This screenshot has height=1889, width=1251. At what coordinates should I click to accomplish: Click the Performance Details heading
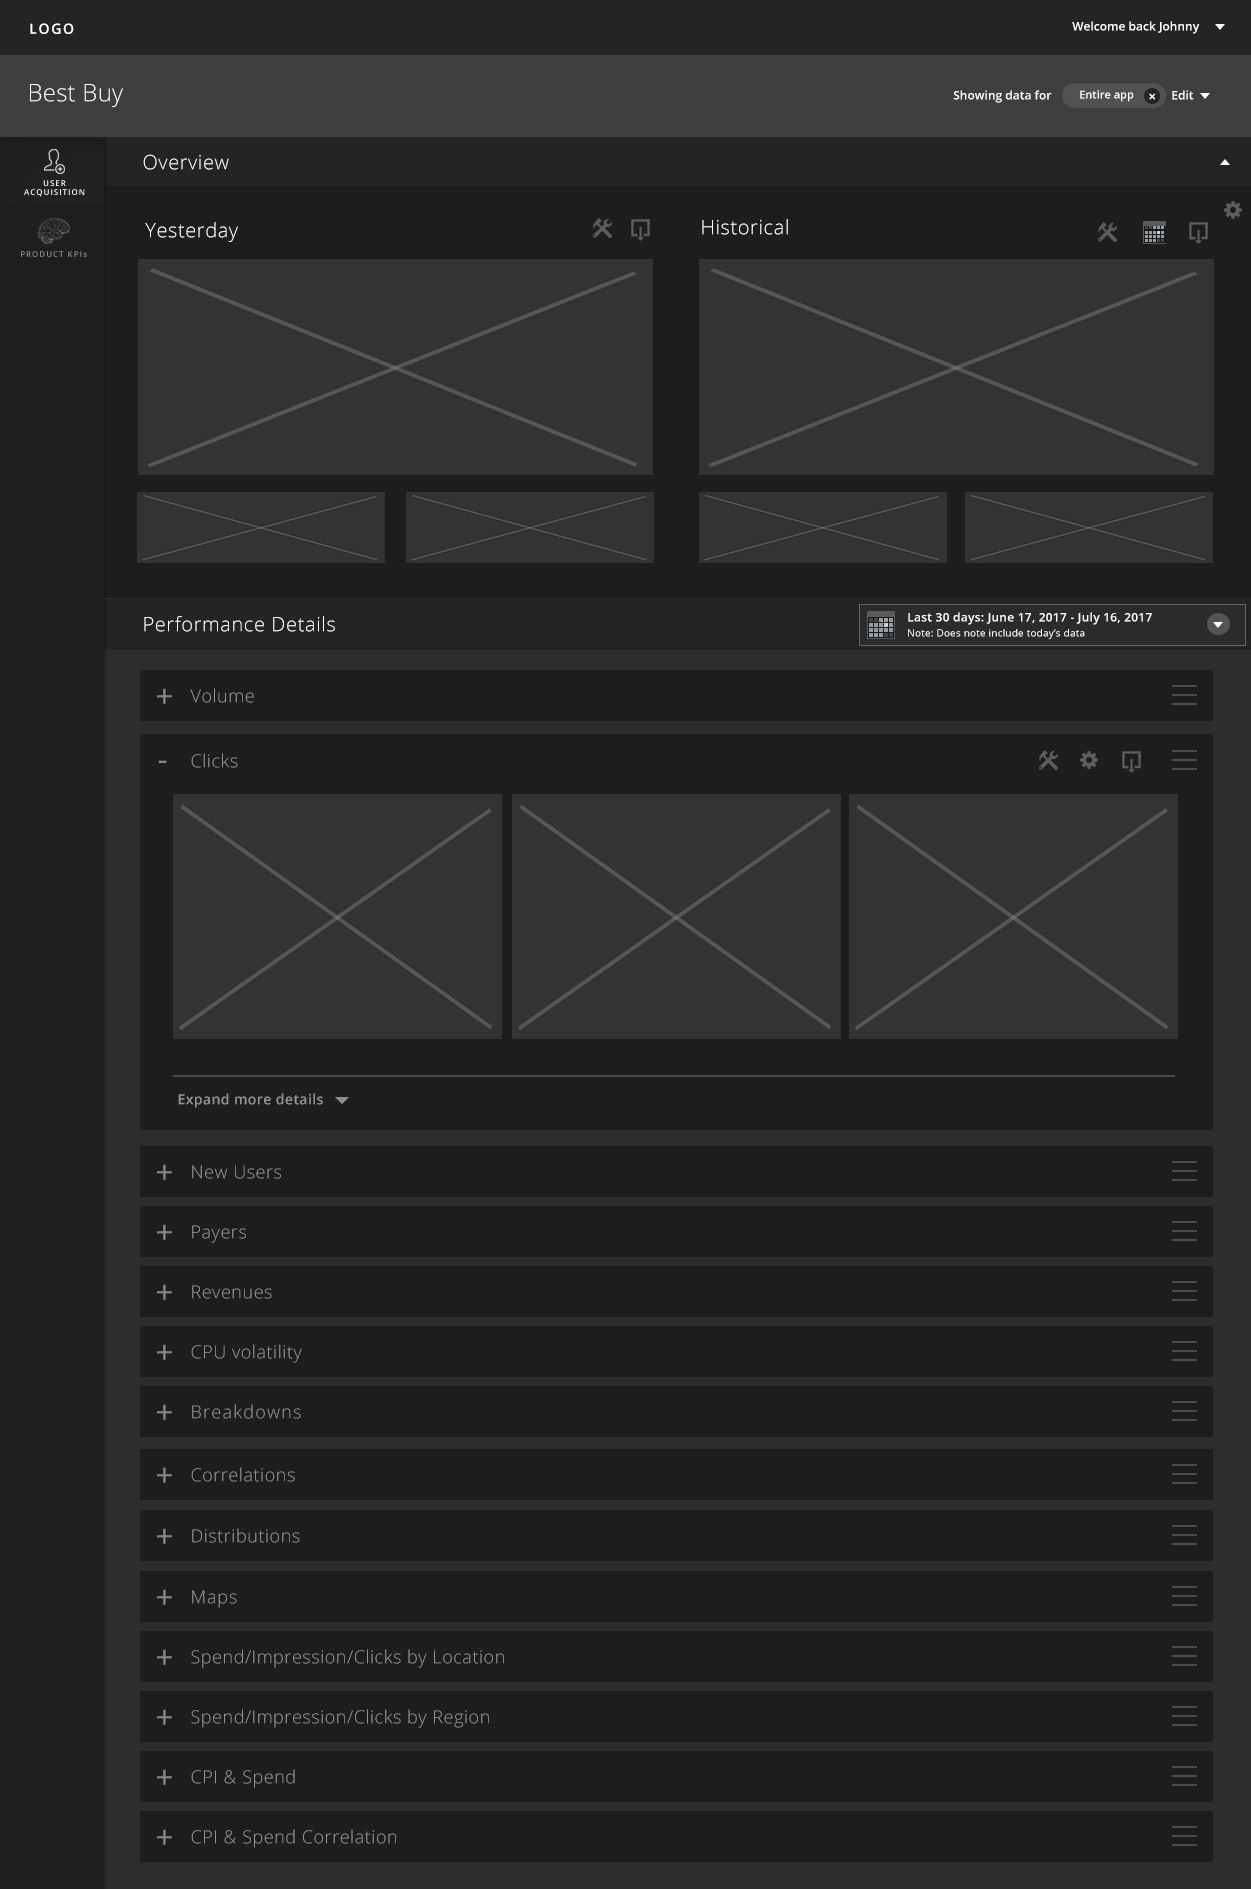239,625
